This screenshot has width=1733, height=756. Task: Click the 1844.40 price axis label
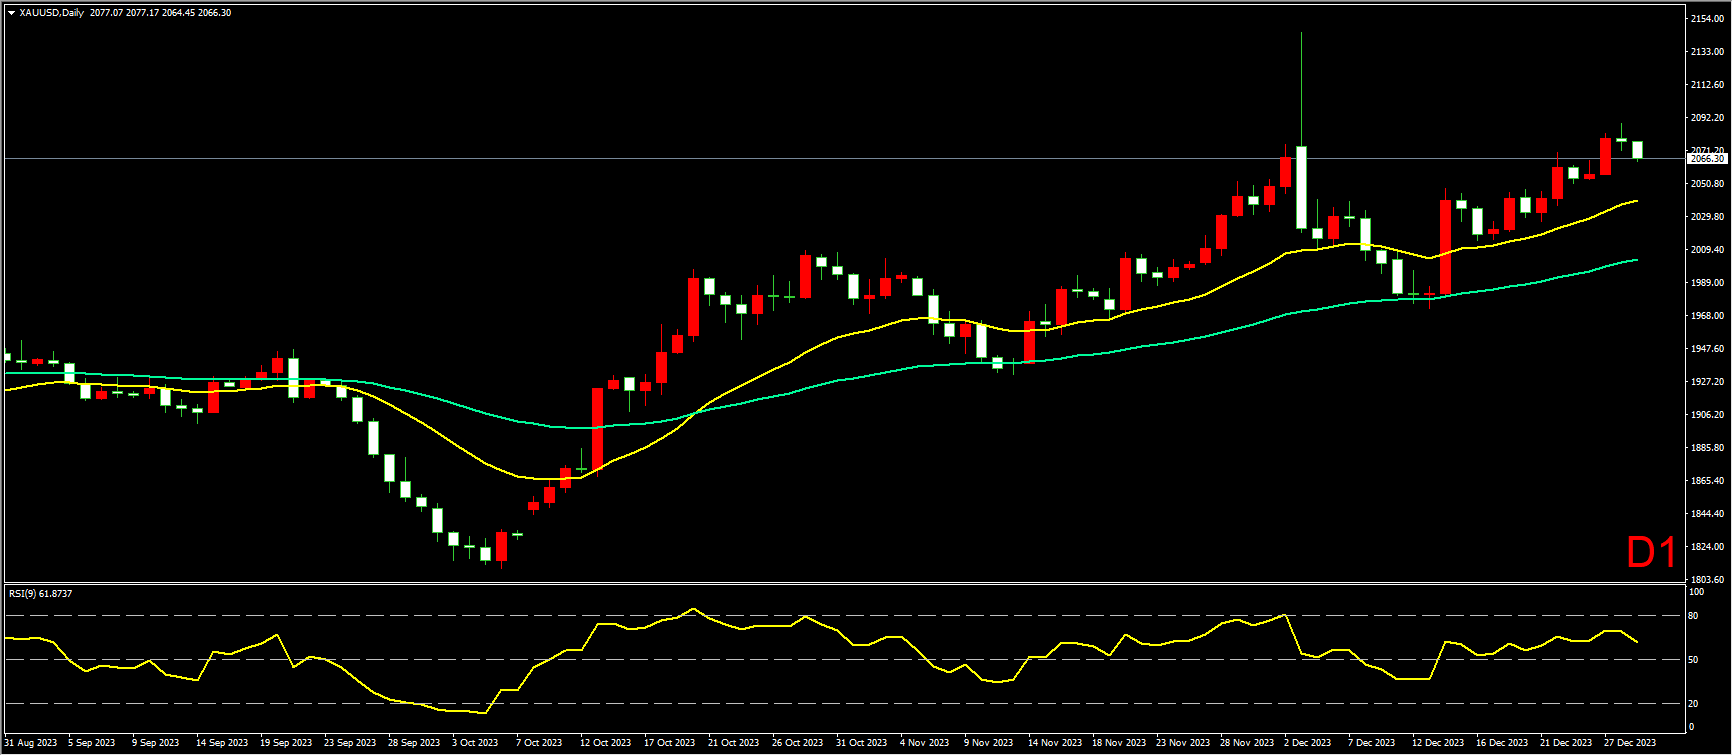click(x=1706, y=514)
